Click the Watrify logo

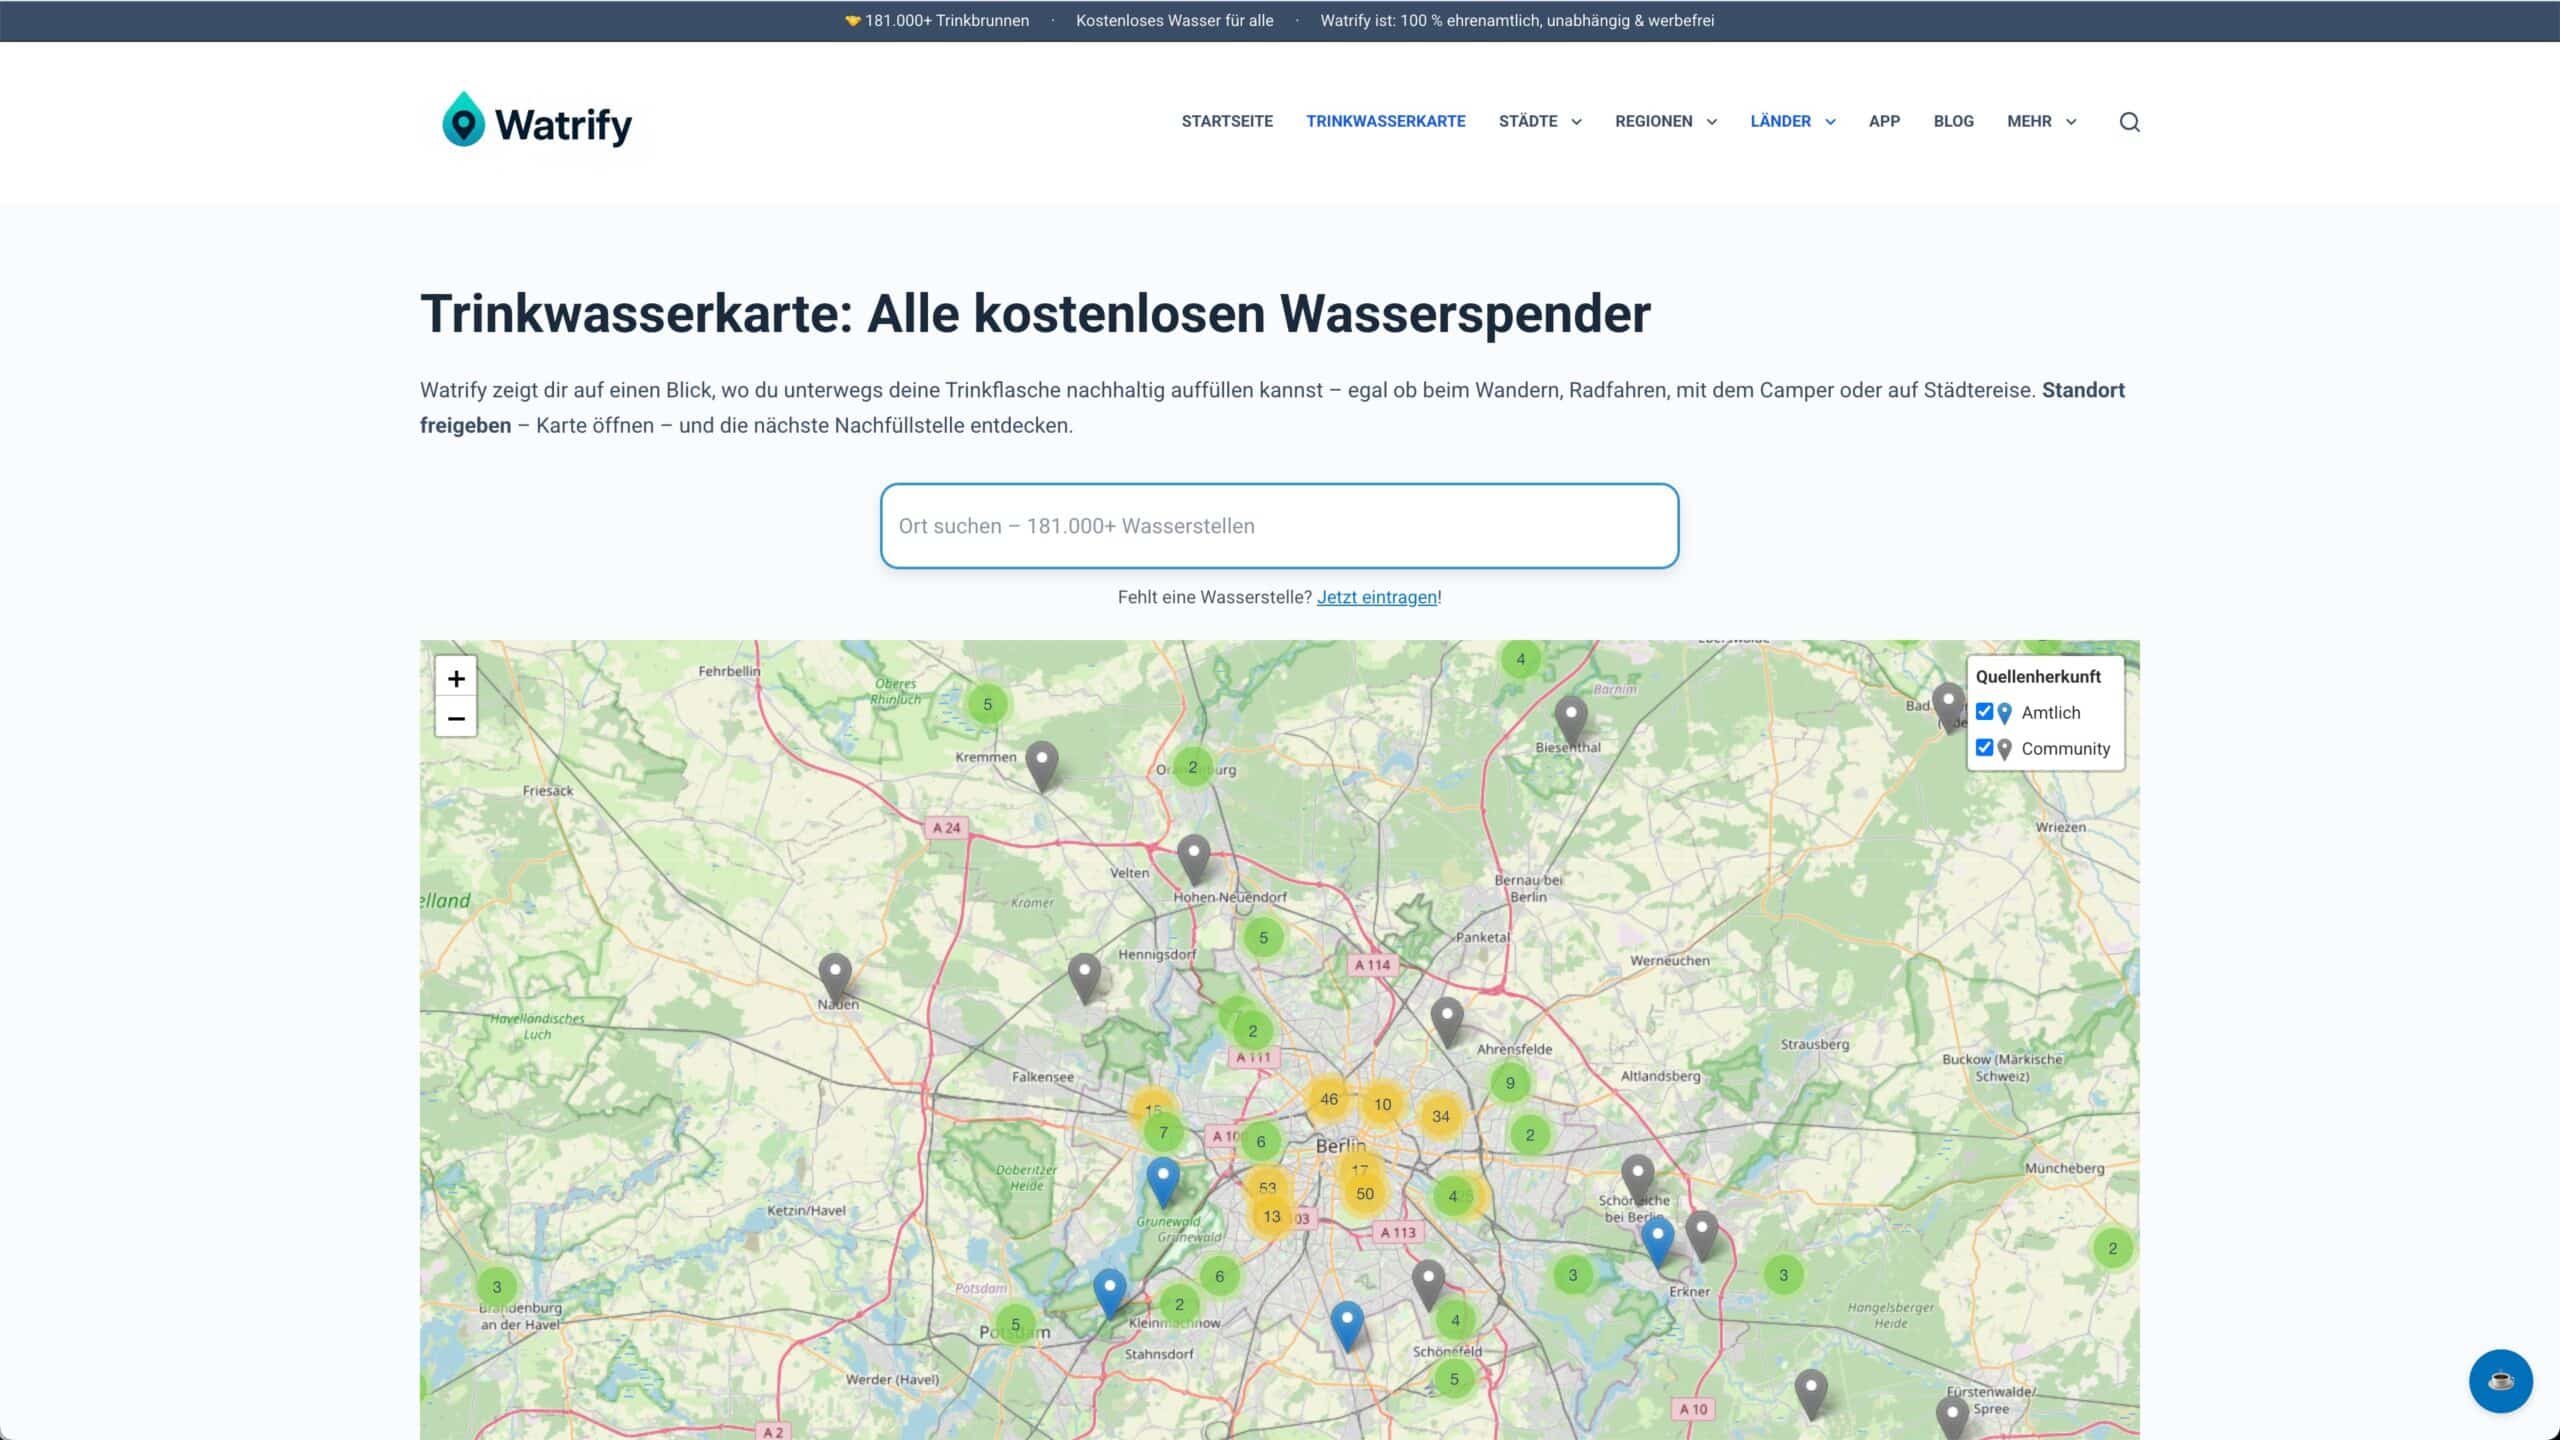pyautogui.click(x=537, y=121)
